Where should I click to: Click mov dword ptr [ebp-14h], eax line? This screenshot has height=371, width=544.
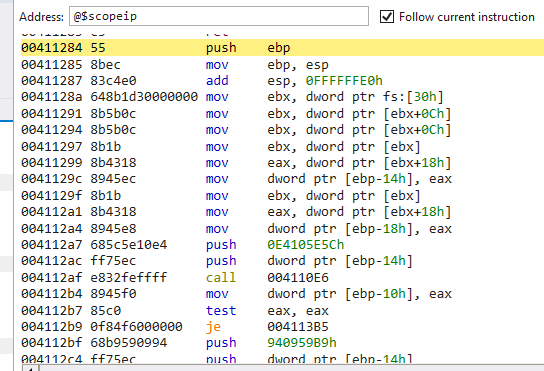click(282, 179)
